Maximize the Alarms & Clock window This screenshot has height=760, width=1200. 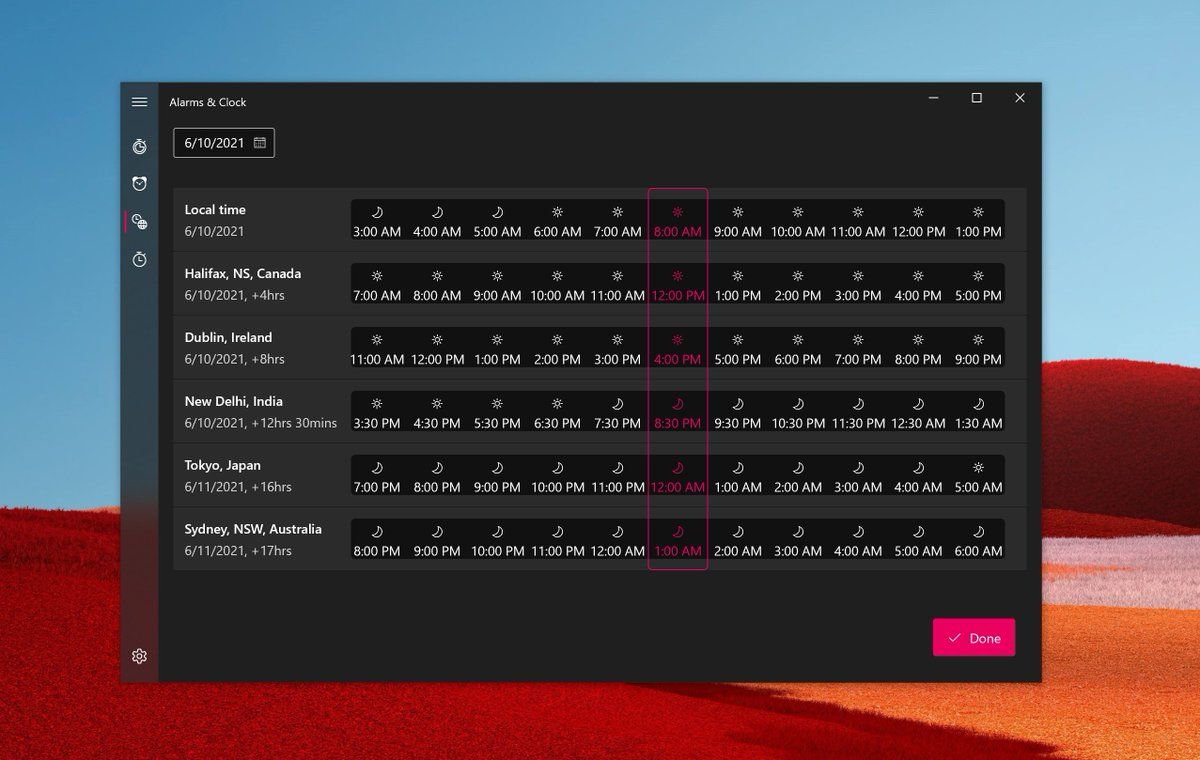tap(977, 98)
